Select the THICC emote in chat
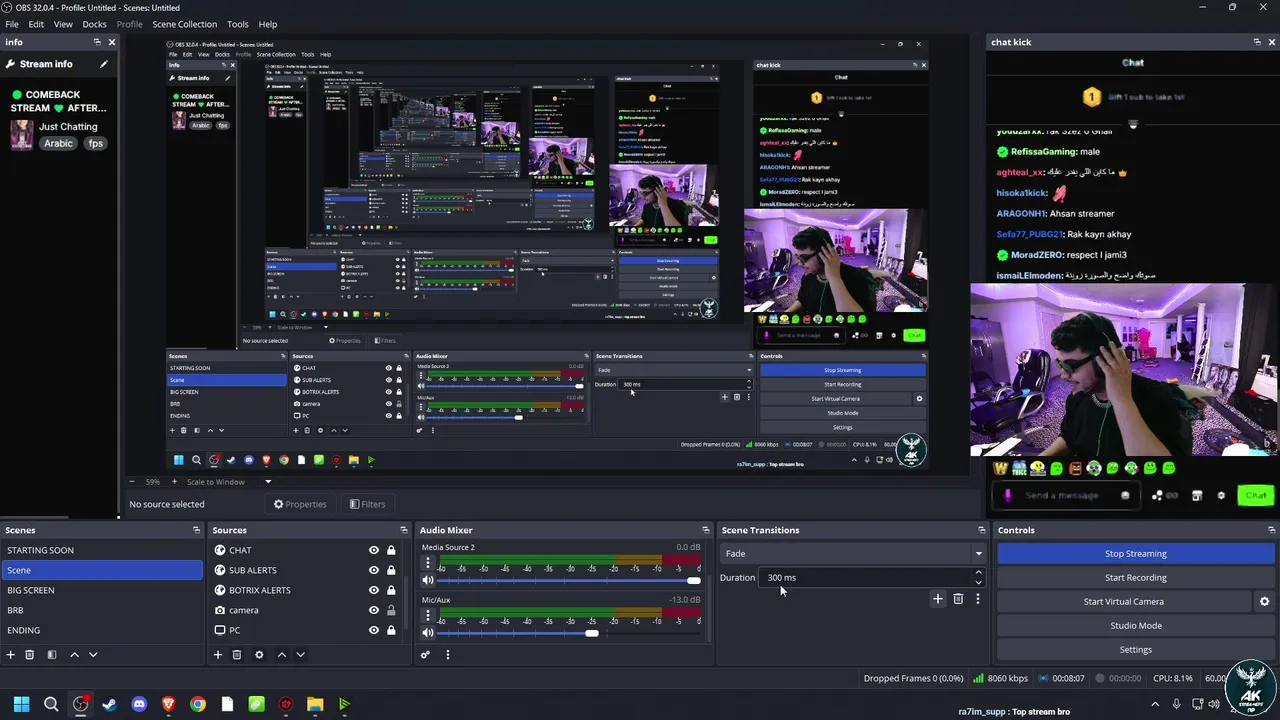 coord(1019,468)
